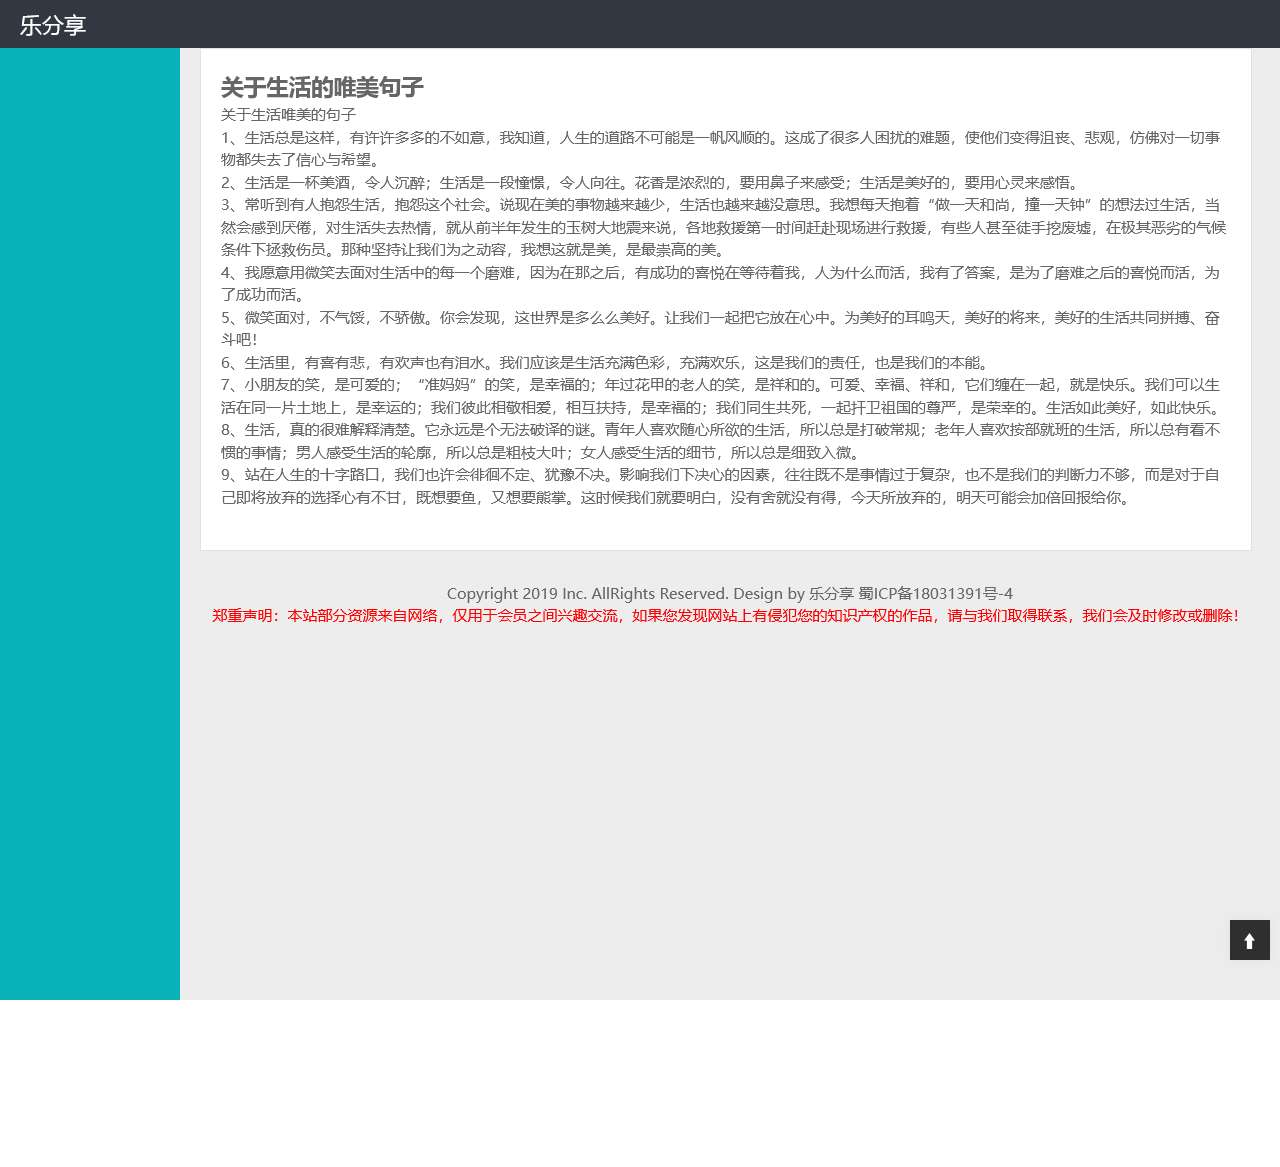Image resolution: width=1280 pixels, height=1167 pixels.
Task: Click the 乐分享 site logo
Action: (53, 25)
